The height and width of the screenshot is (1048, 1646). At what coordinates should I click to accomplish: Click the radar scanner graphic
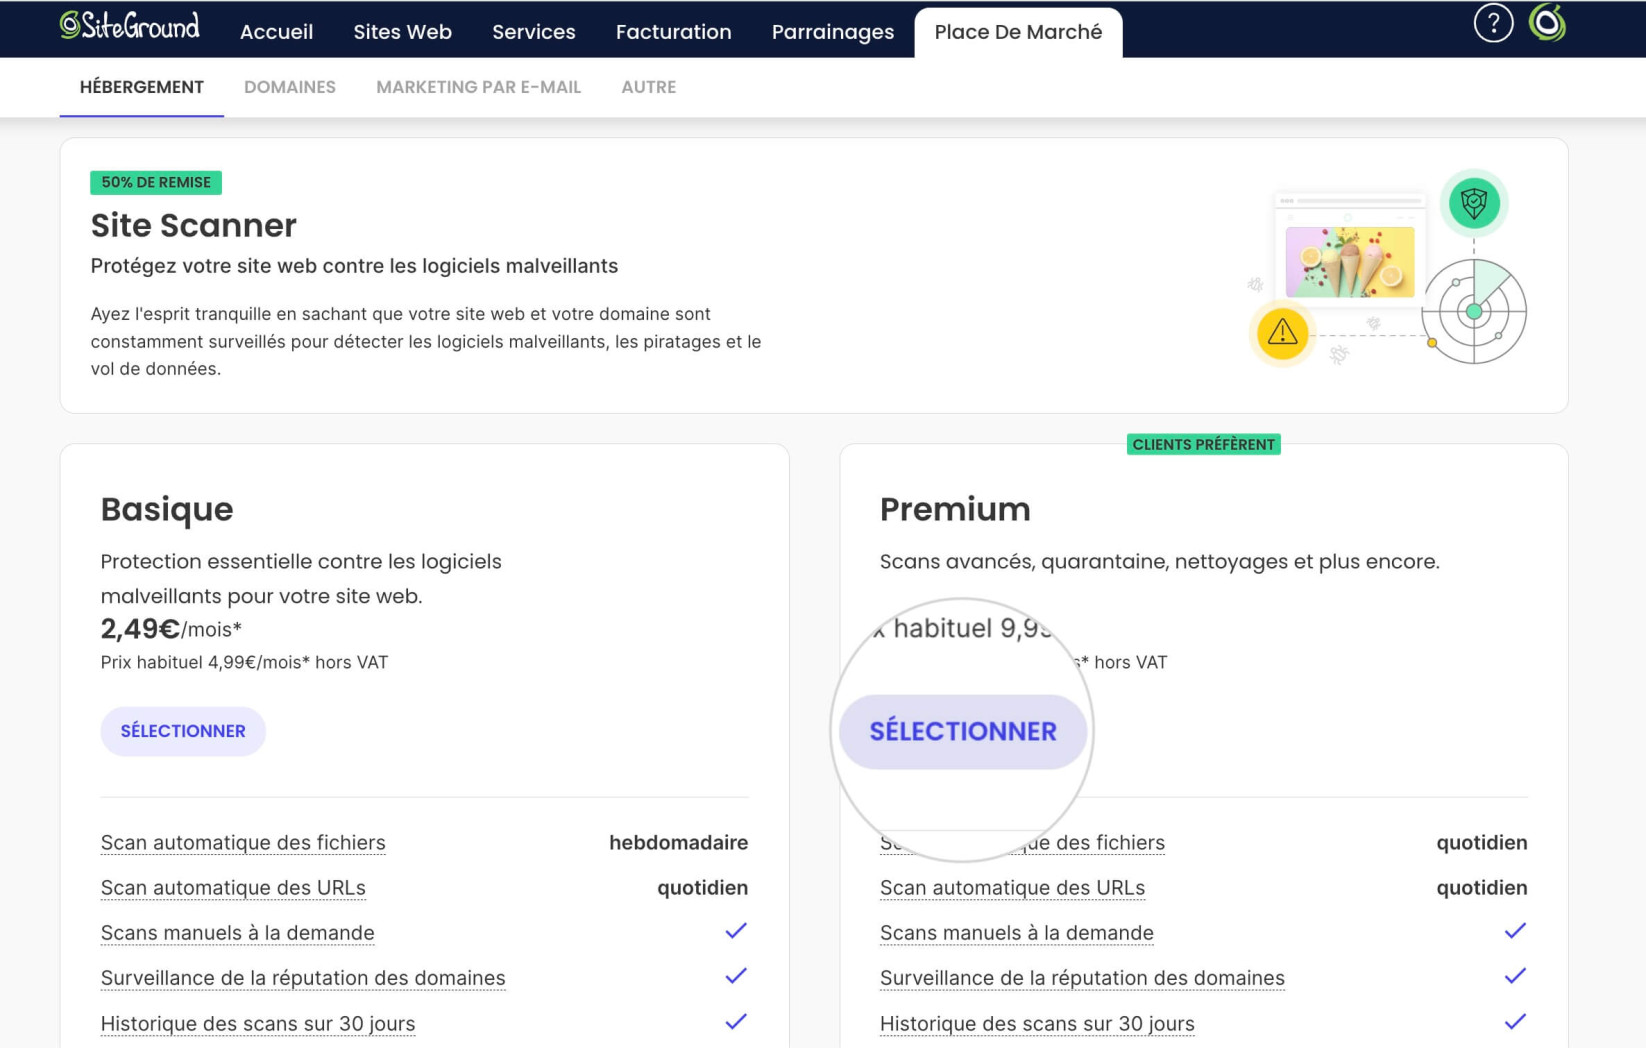point(1474,312)
